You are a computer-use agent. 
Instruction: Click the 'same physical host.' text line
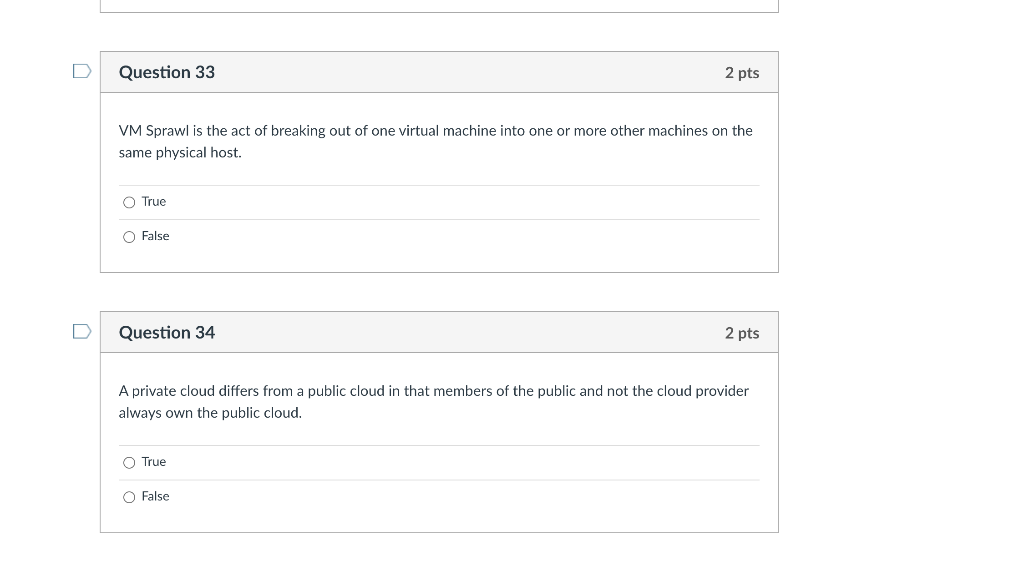tap(180, 153)
